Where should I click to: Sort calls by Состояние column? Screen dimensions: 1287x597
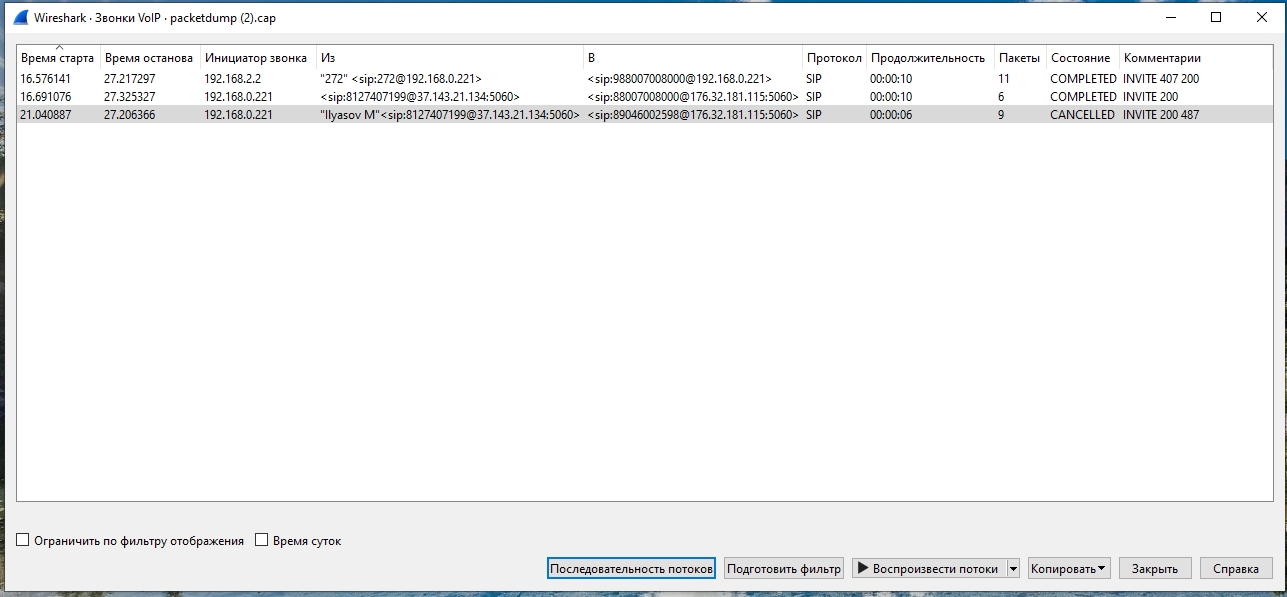coord(1080,58)
